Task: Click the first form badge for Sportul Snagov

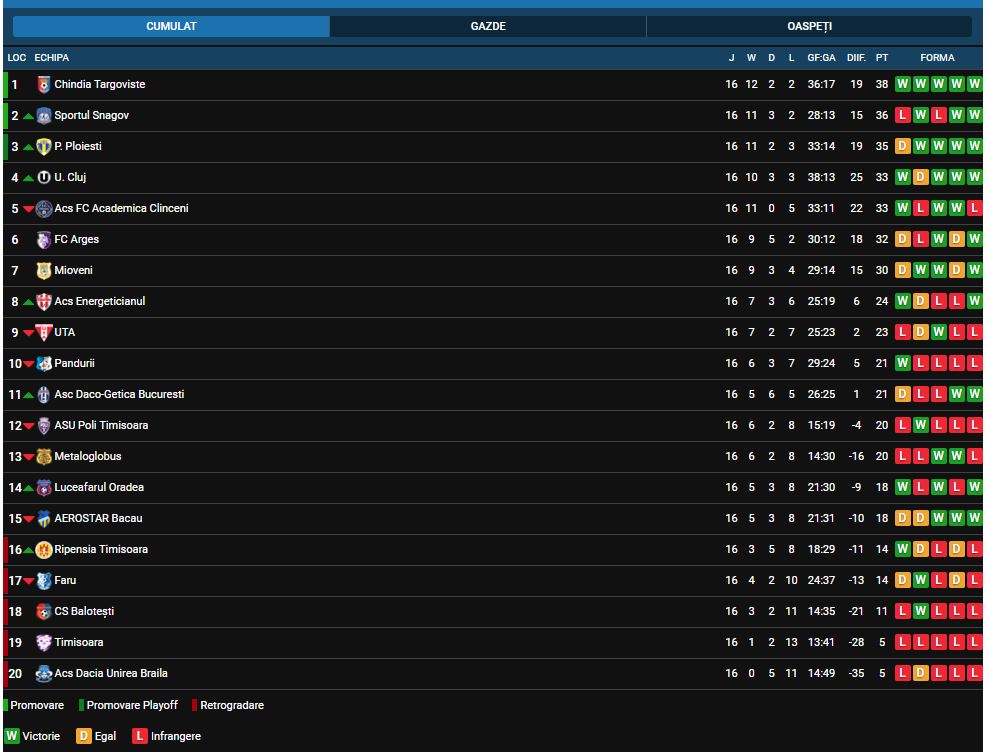Action: [x=903, y=115]
